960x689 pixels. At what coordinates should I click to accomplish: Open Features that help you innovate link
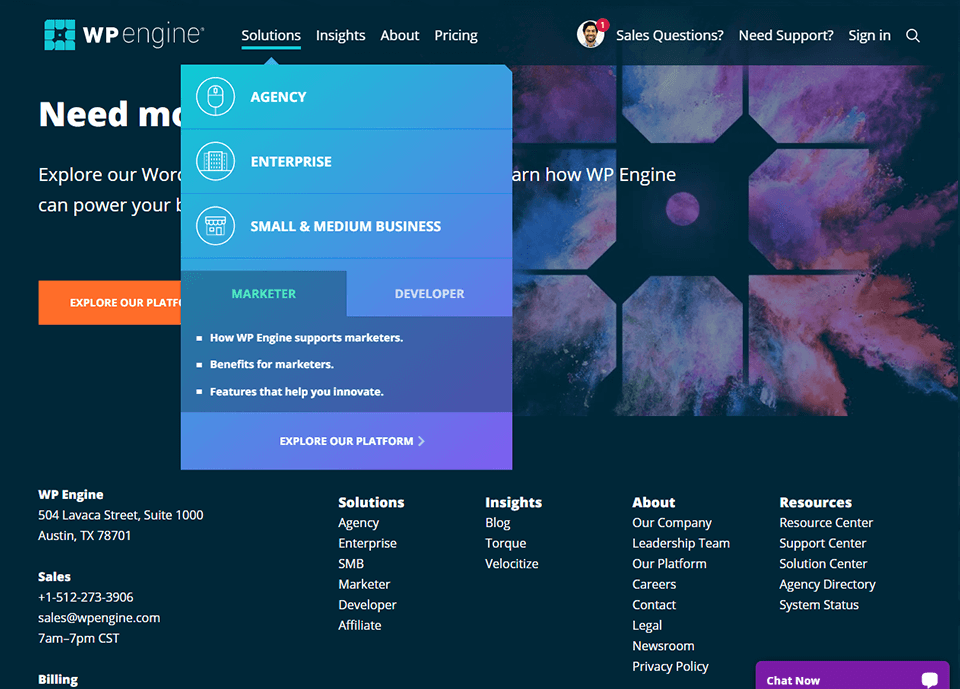(x=296, y=391)
